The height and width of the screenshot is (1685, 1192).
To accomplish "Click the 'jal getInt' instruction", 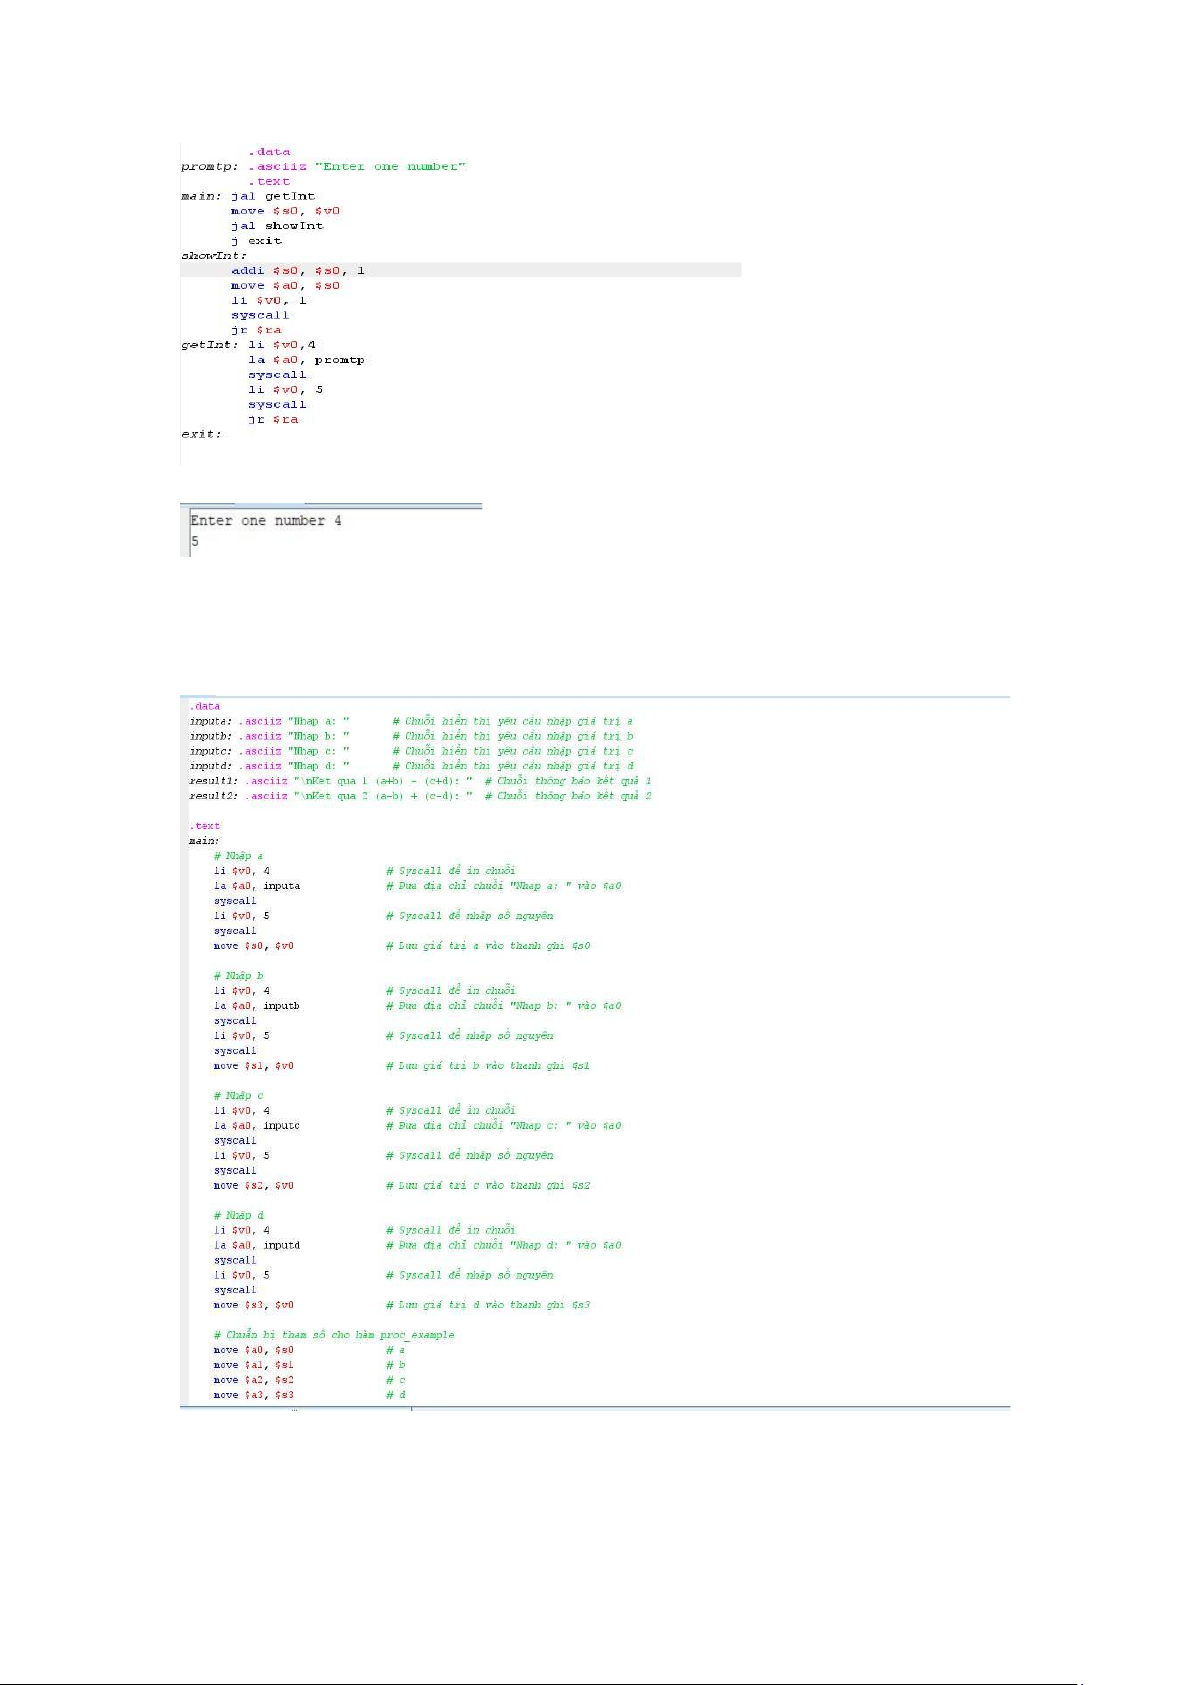I will [273, 197].
